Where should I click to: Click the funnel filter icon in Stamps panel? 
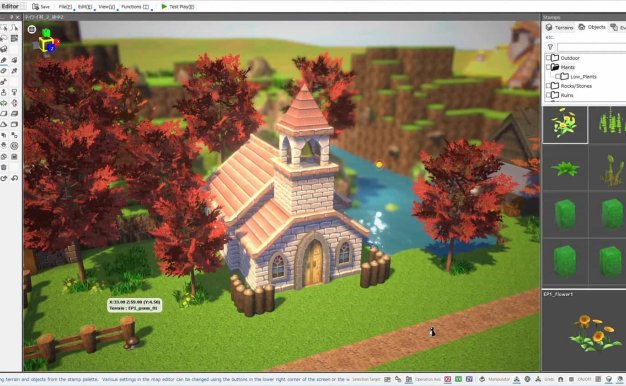(x=550, y=47)
